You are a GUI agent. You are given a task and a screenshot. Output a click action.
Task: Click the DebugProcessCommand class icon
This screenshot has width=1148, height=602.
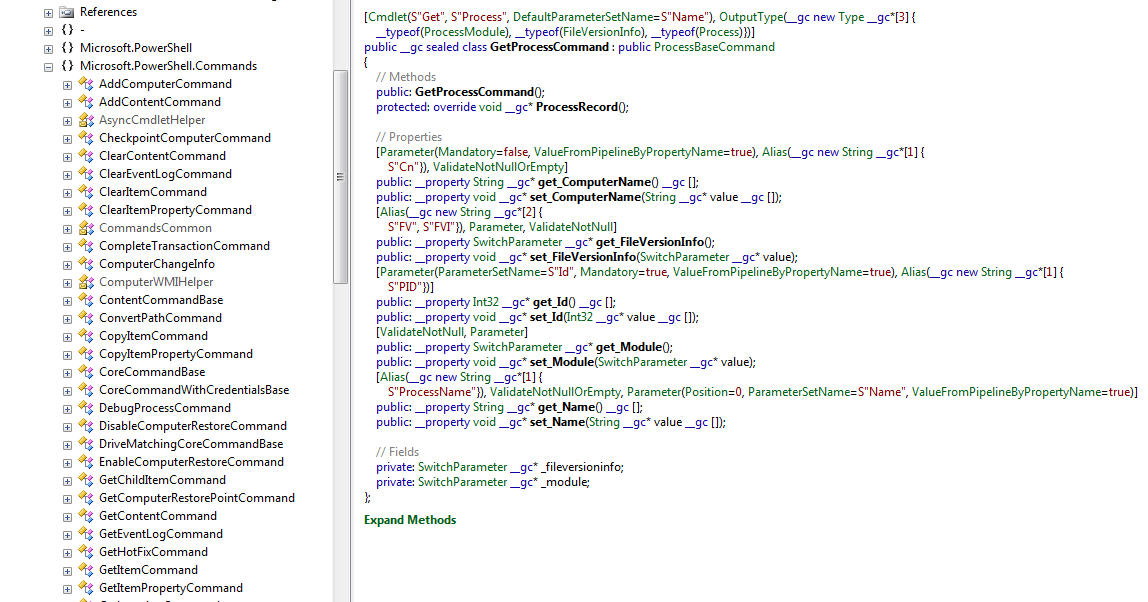(86, 408)
